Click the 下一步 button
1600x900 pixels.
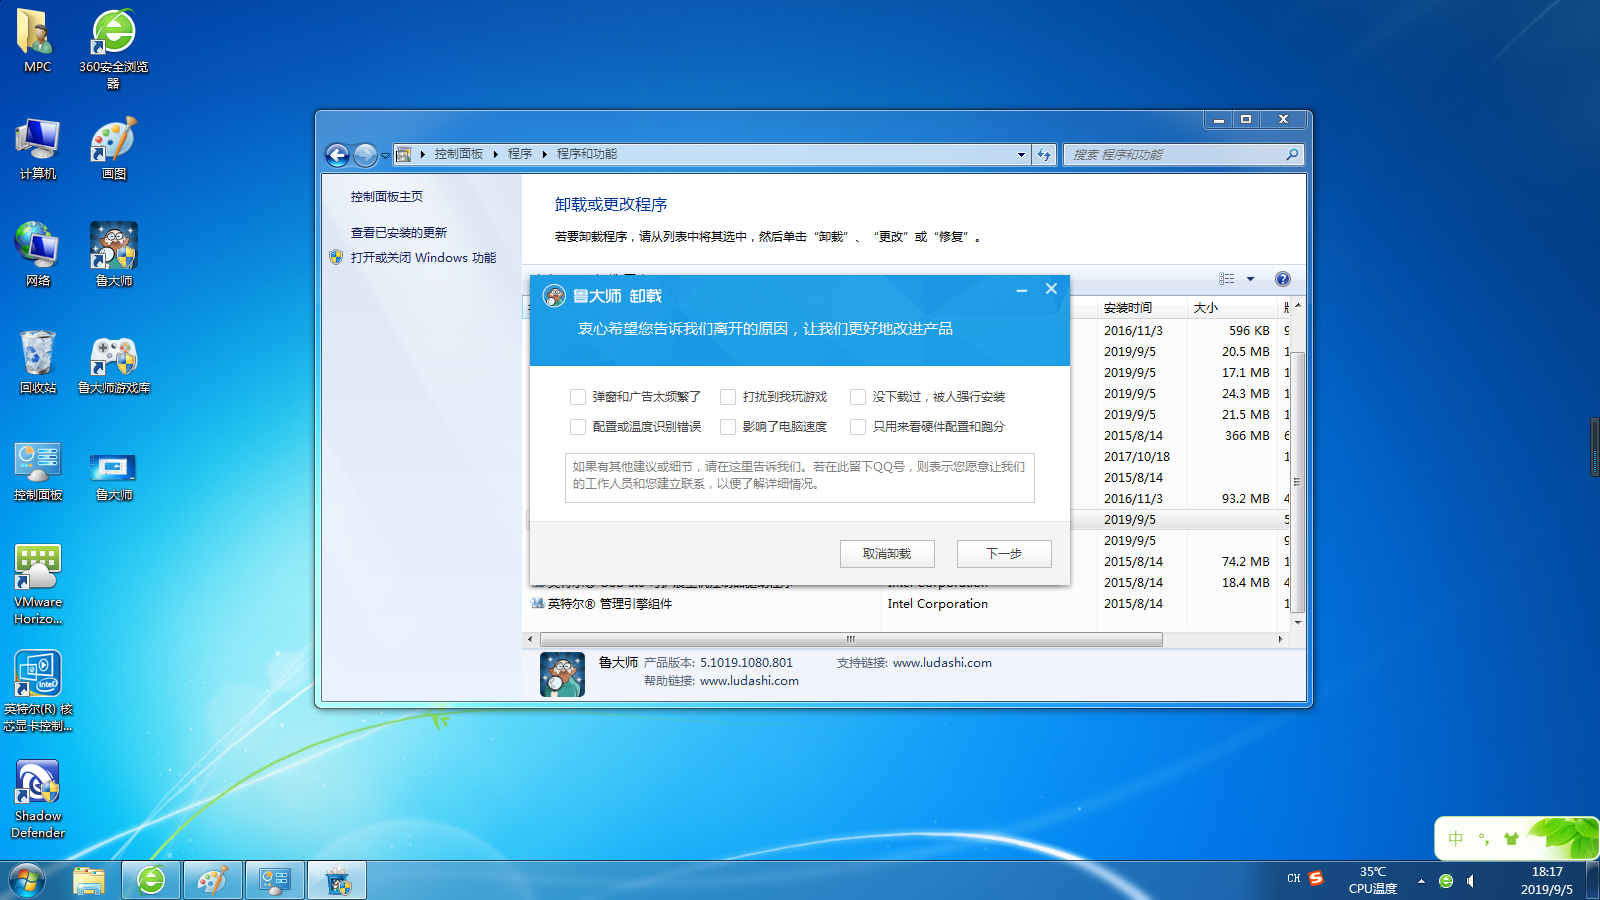(x=1004, y=554)
